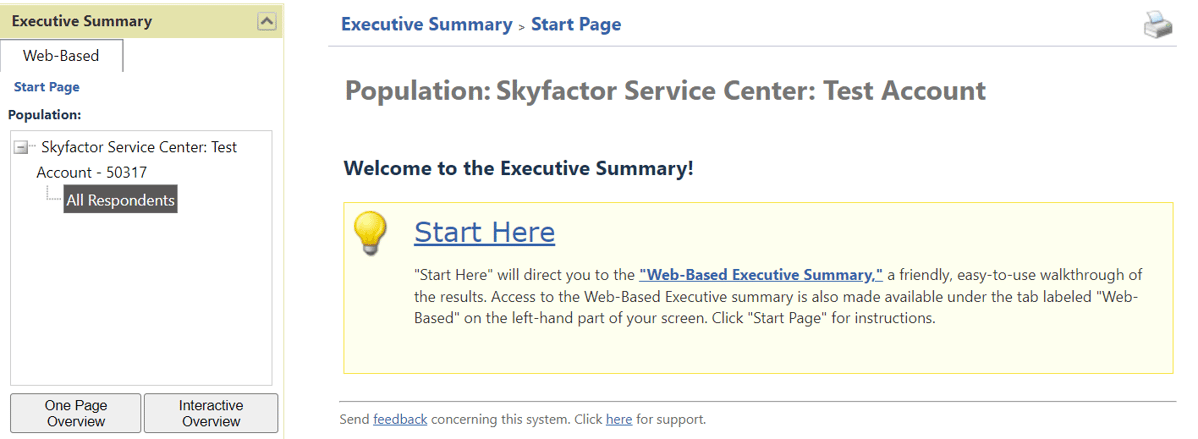Click the Population: Skyfactor Service Center heading
Image resolution: width=1198 pixels, height=439 pixels.
[665, 91]
